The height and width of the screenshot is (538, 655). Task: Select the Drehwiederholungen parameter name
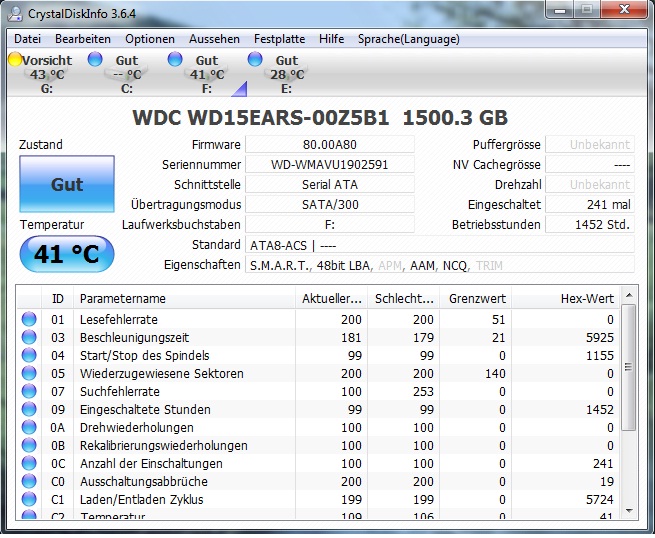coord(137,428)
